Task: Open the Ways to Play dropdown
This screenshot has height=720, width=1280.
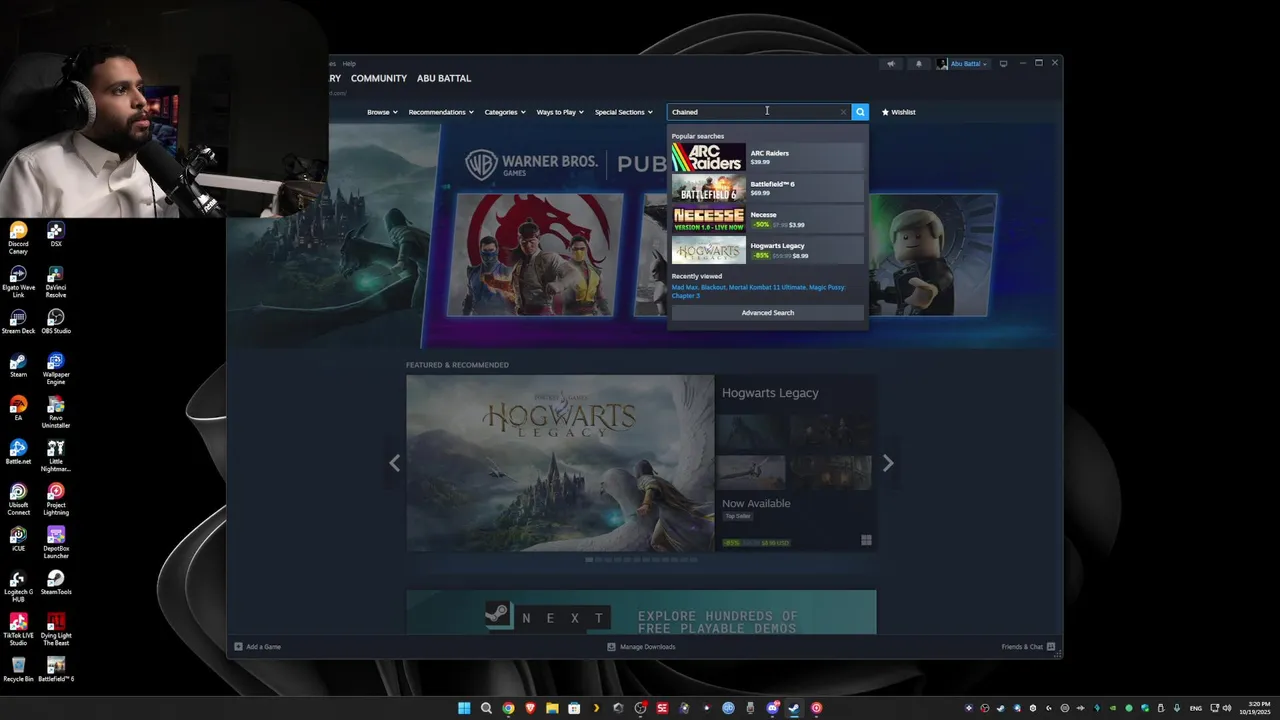Action: pyautogui.click(x=560, y=112)
